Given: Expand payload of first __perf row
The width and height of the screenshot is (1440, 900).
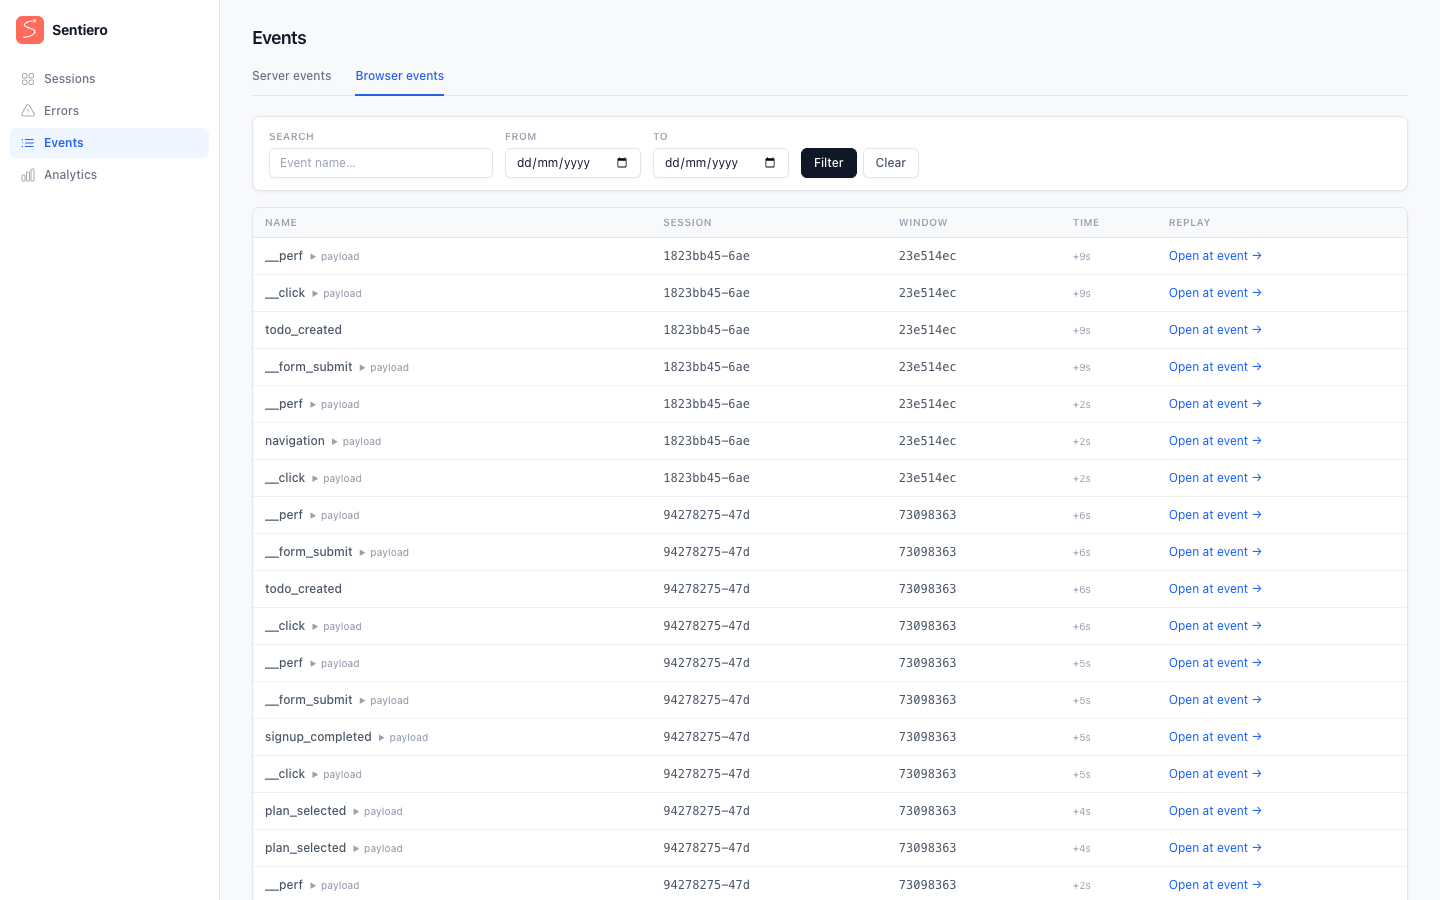Looking at the screenshot, I should click(334, 257).
